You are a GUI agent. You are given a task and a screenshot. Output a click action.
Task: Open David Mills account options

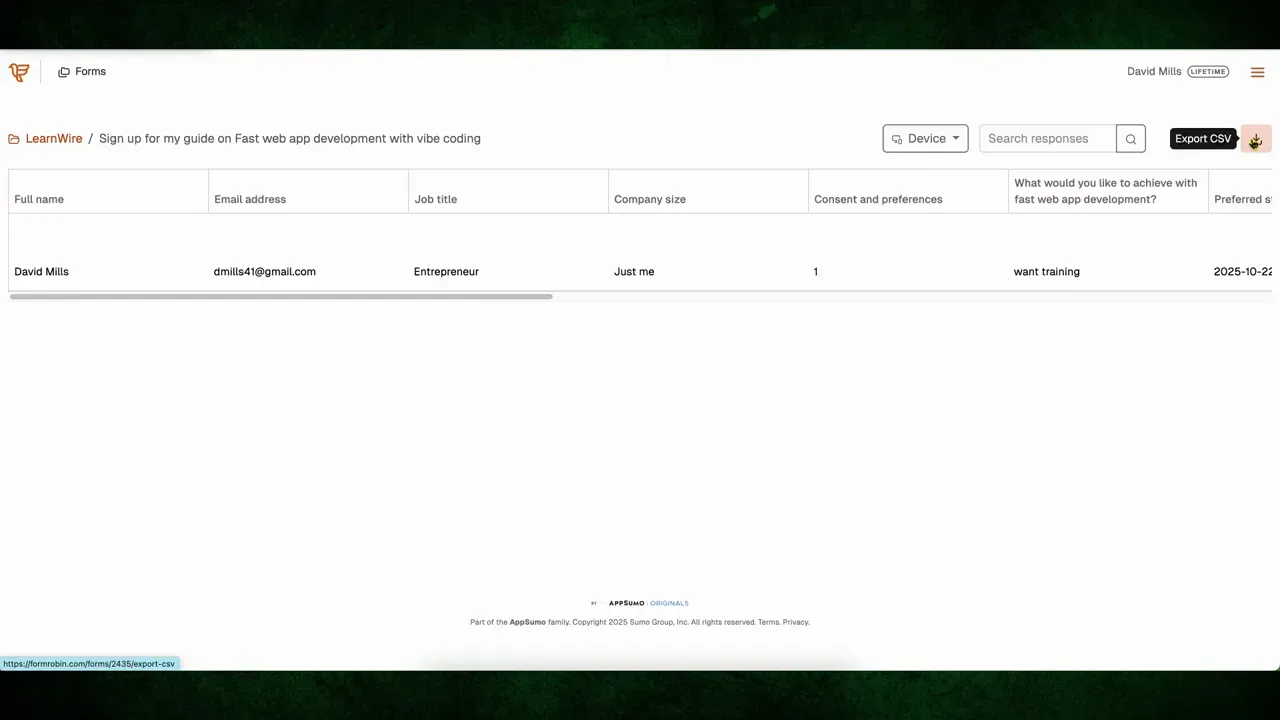[1154, 71]
